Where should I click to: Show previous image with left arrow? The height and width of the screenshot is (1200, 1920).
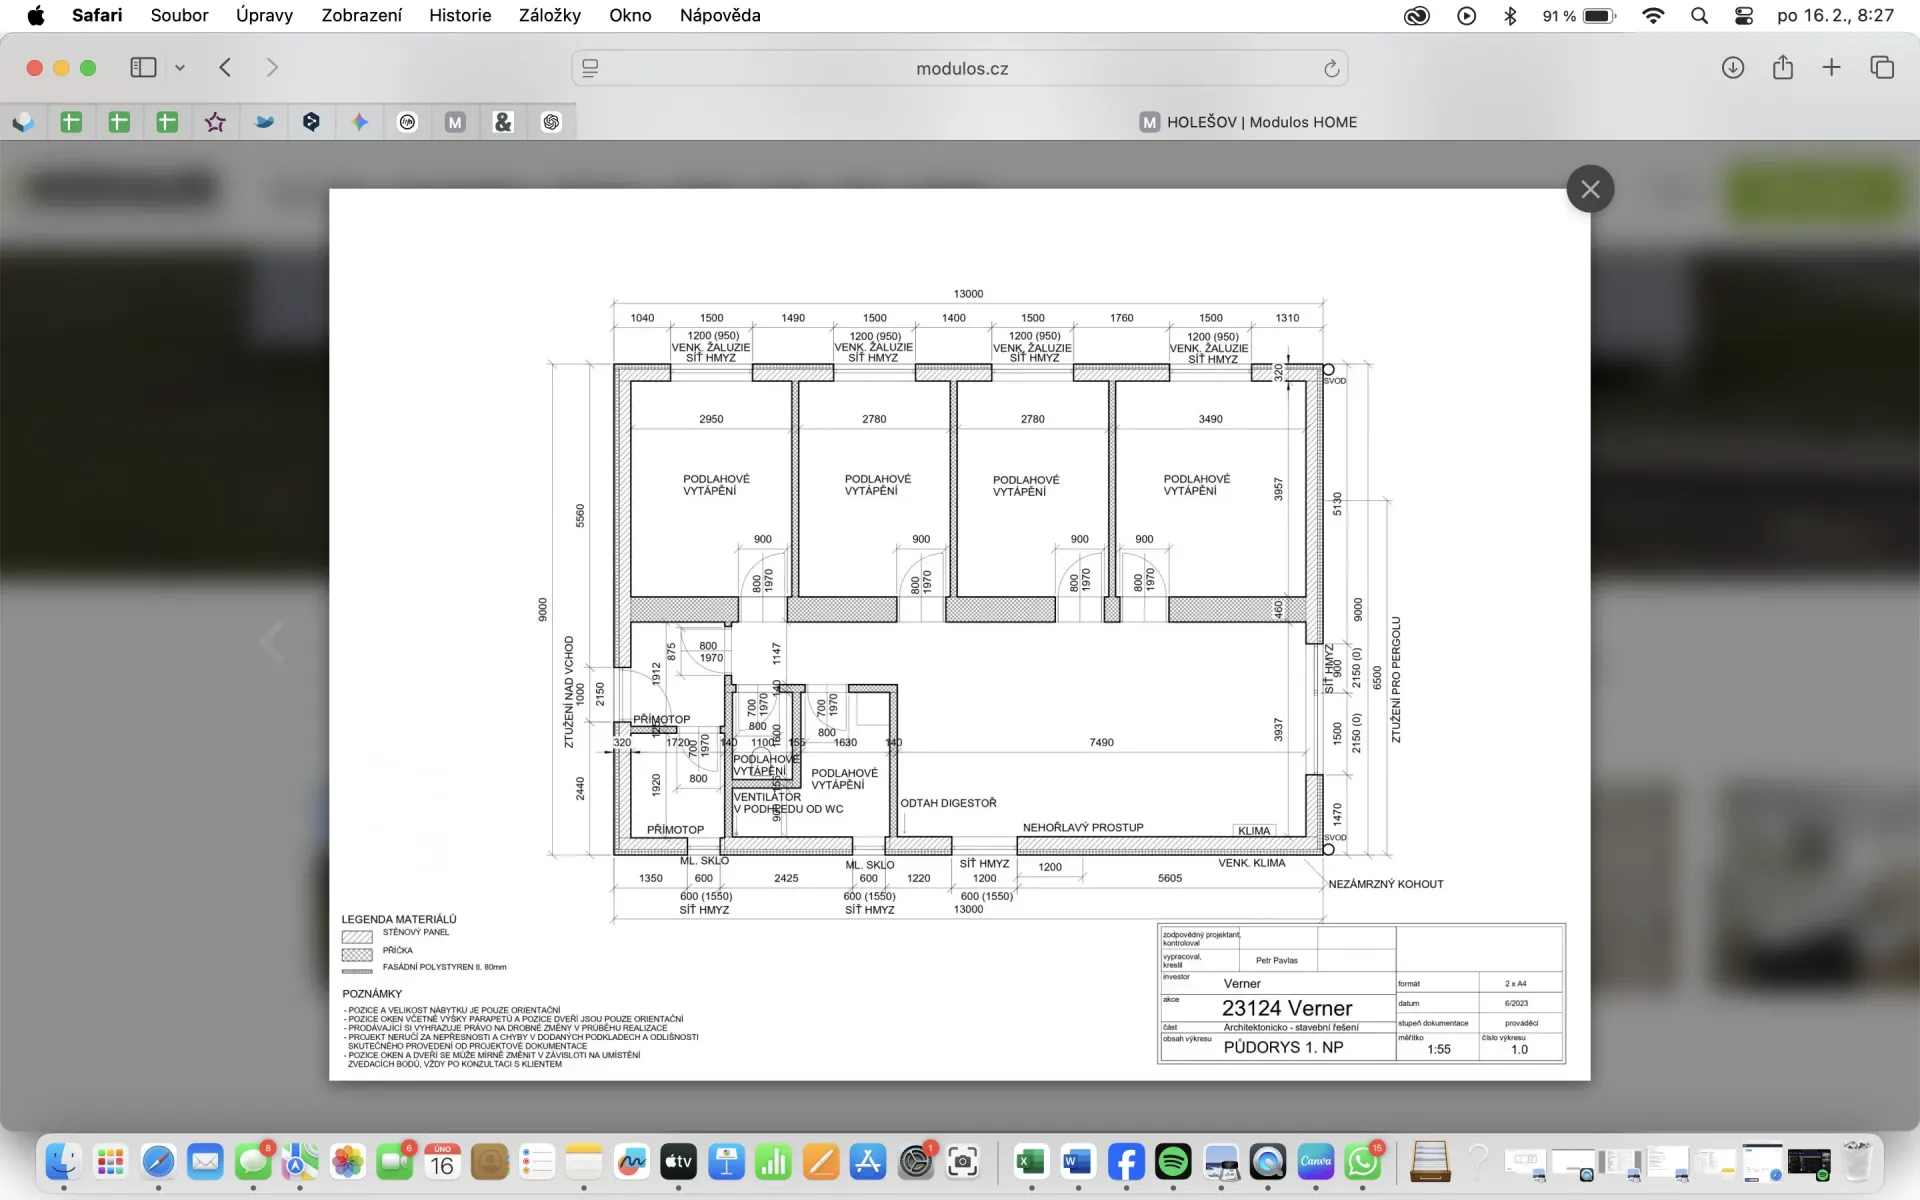point(272,641)
